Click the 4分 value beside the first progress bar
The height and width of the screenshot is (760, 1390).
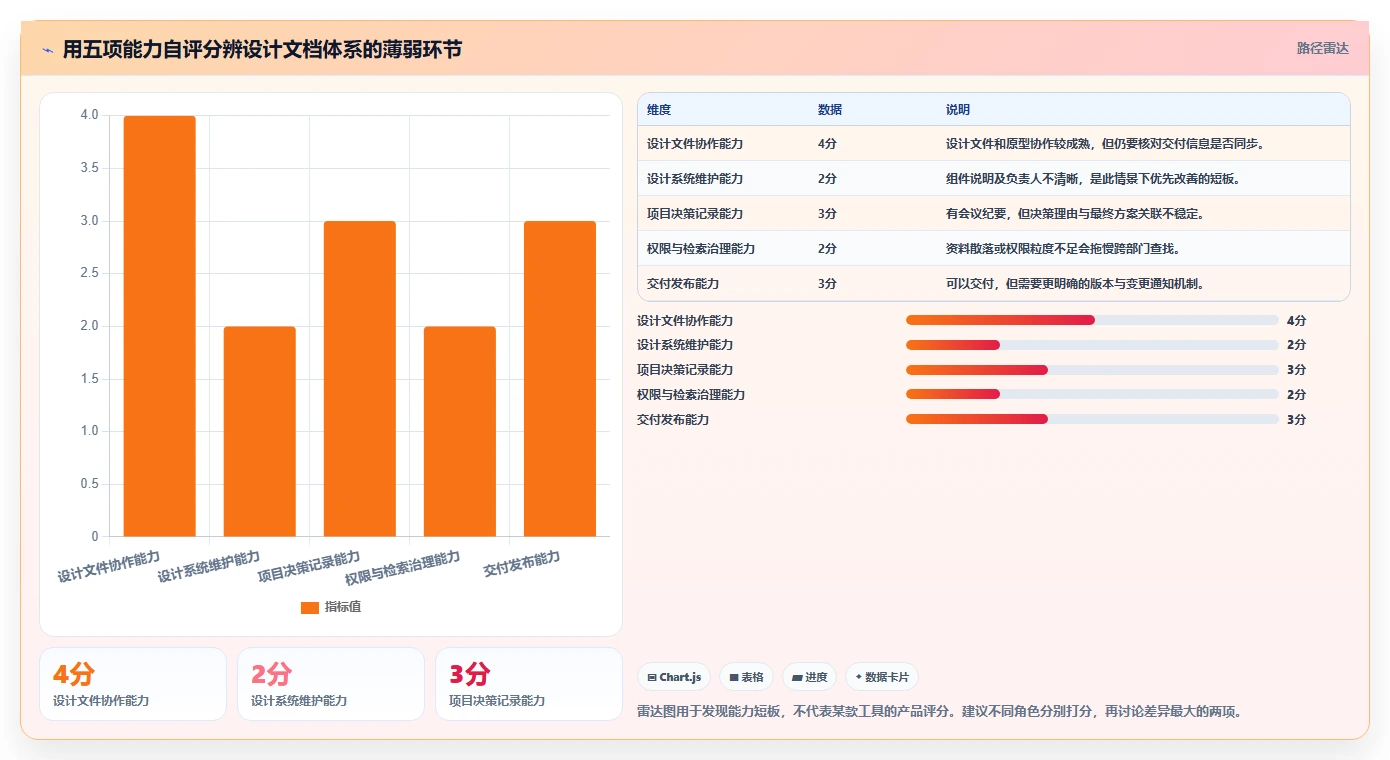point(1296,321)
